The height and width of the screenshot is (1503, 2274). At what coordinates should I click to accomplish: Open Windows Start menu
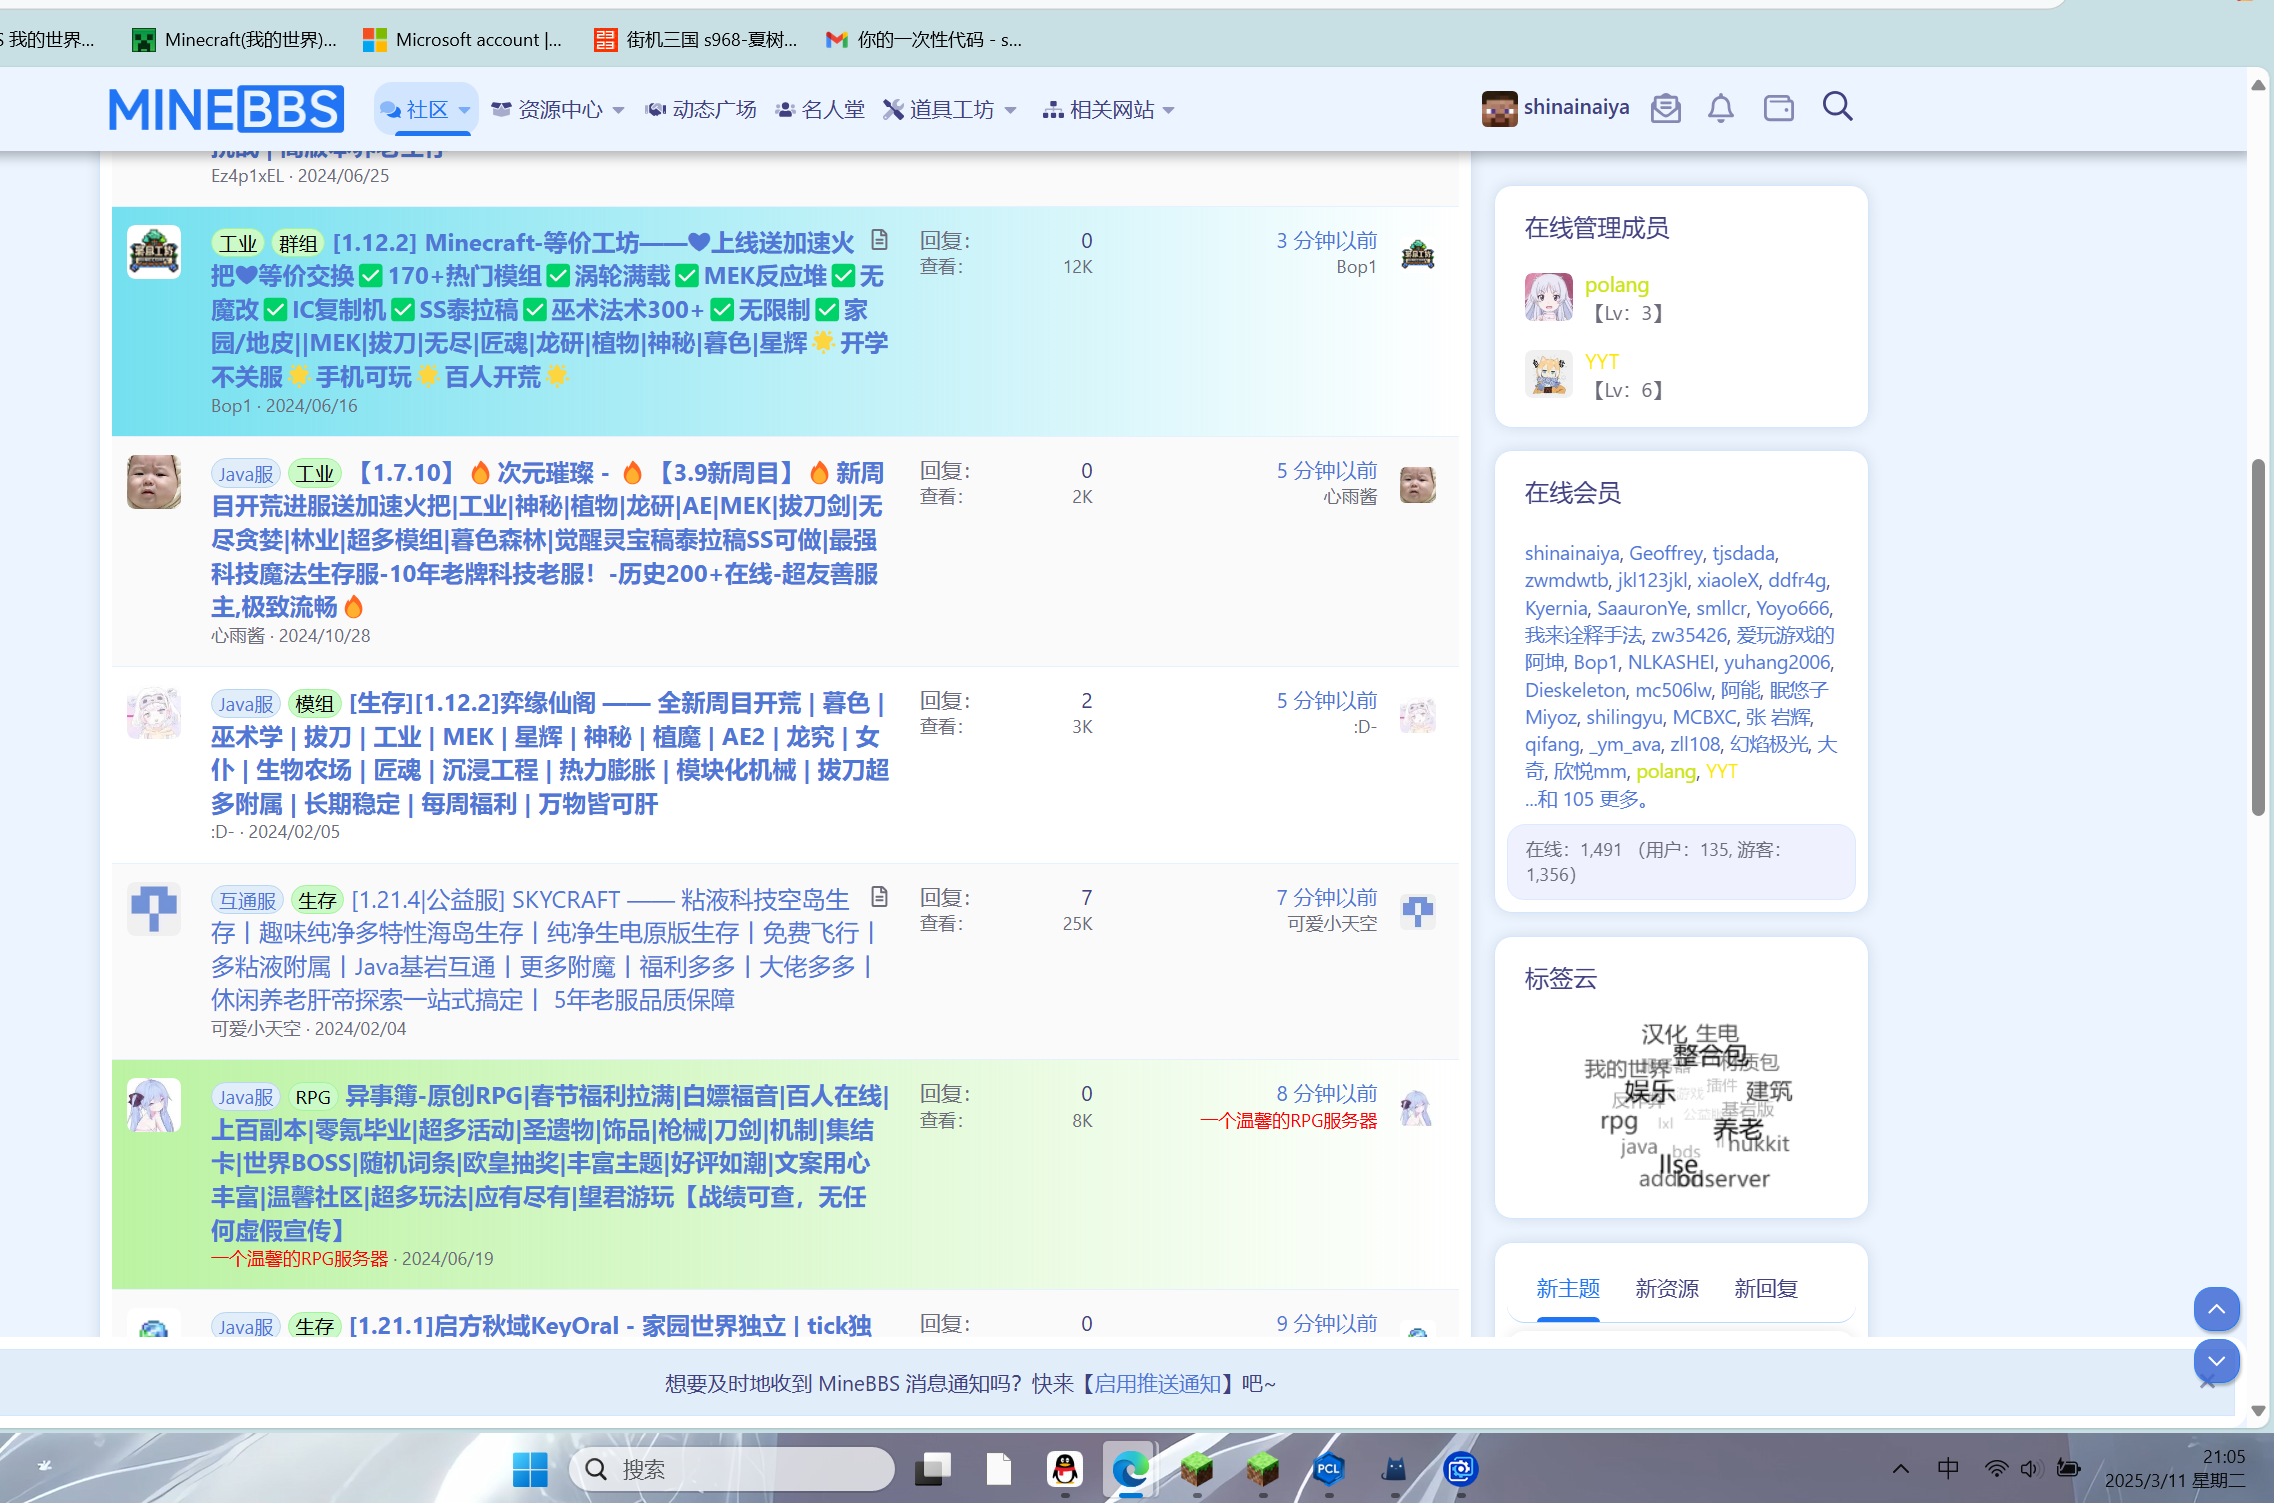pyautogui.click(x=530, y=1469)
